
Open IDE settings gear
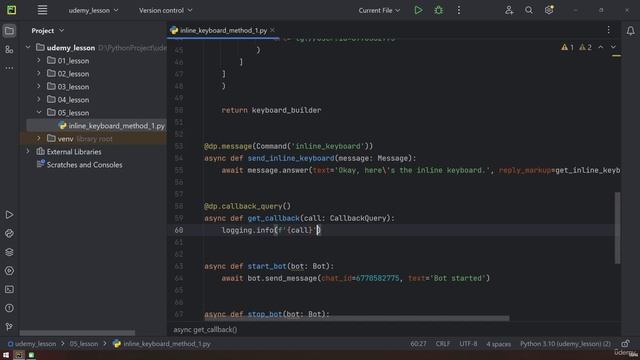tap(549, 10)
